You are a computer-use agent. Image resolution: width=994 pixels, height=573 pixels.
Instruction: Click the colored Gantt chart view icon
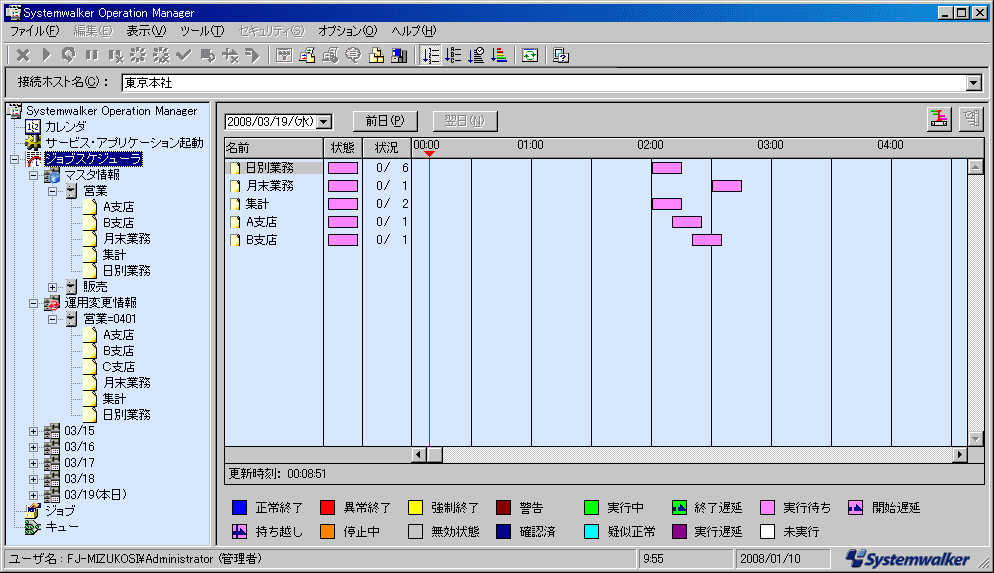tap(939, 119)
